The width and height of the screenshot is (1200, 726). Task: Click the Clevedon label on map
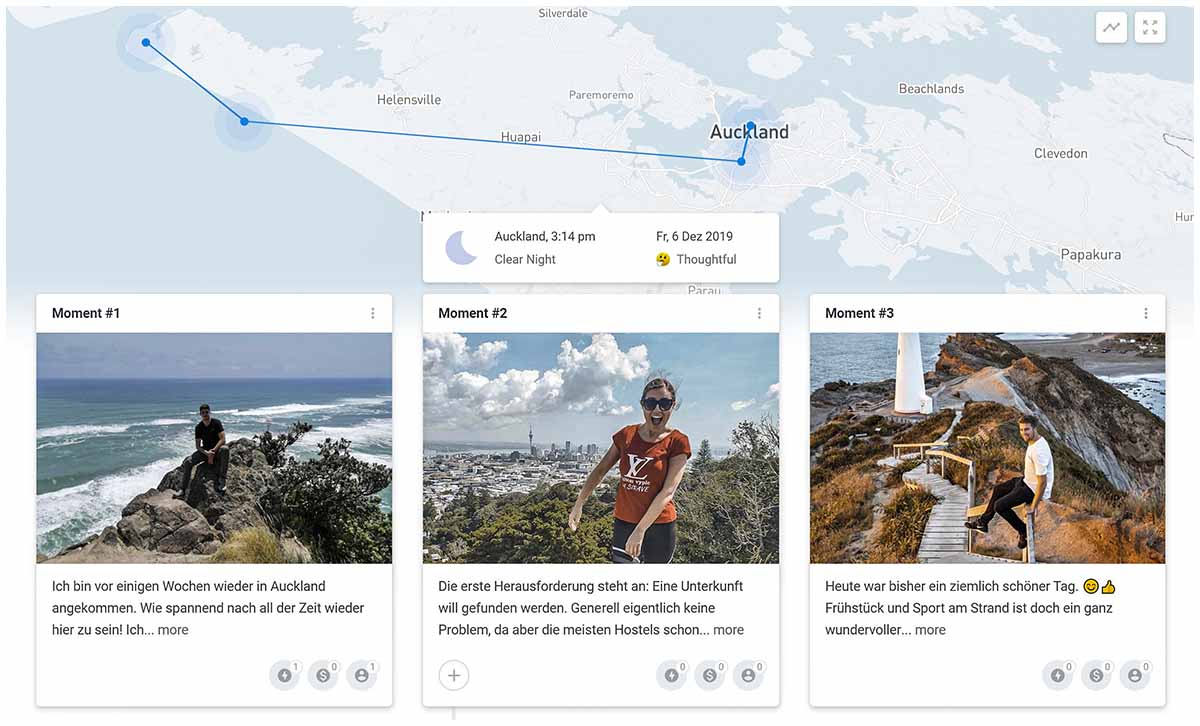(1061, 154)
